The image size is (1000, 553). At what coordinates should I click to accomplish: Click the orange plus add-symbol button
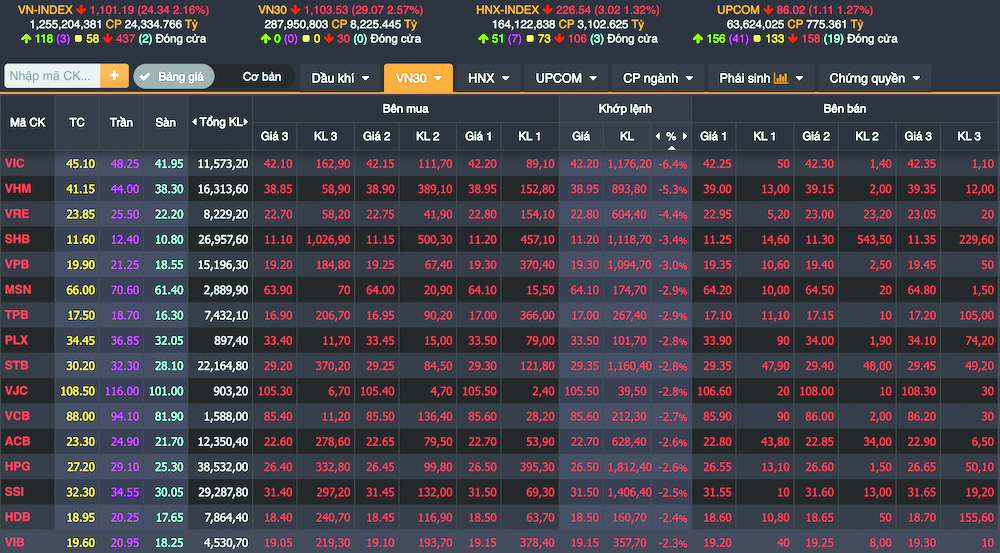[114, 76]
